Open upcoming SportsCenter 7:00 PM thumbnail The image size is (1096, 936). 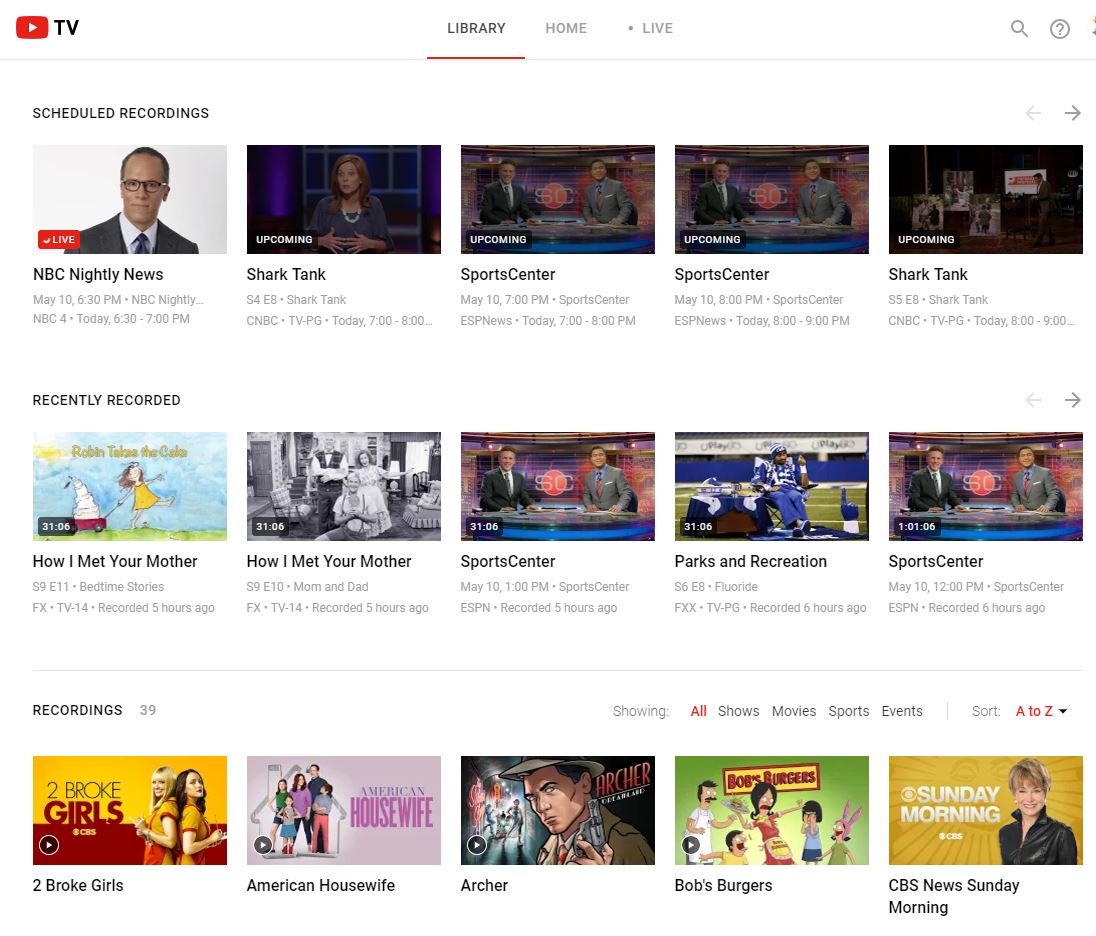point(558,199)
